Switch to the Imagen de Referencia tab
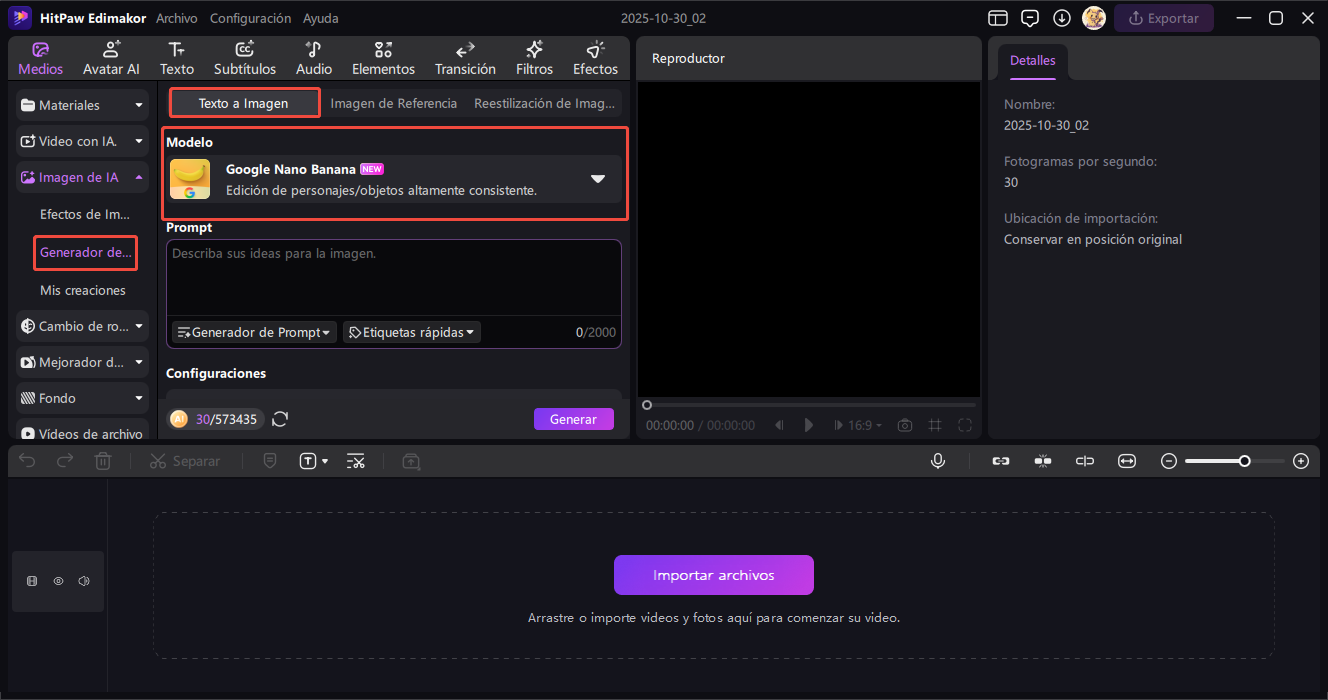This screenshot has height=700, width=1328. click(393, 103)
